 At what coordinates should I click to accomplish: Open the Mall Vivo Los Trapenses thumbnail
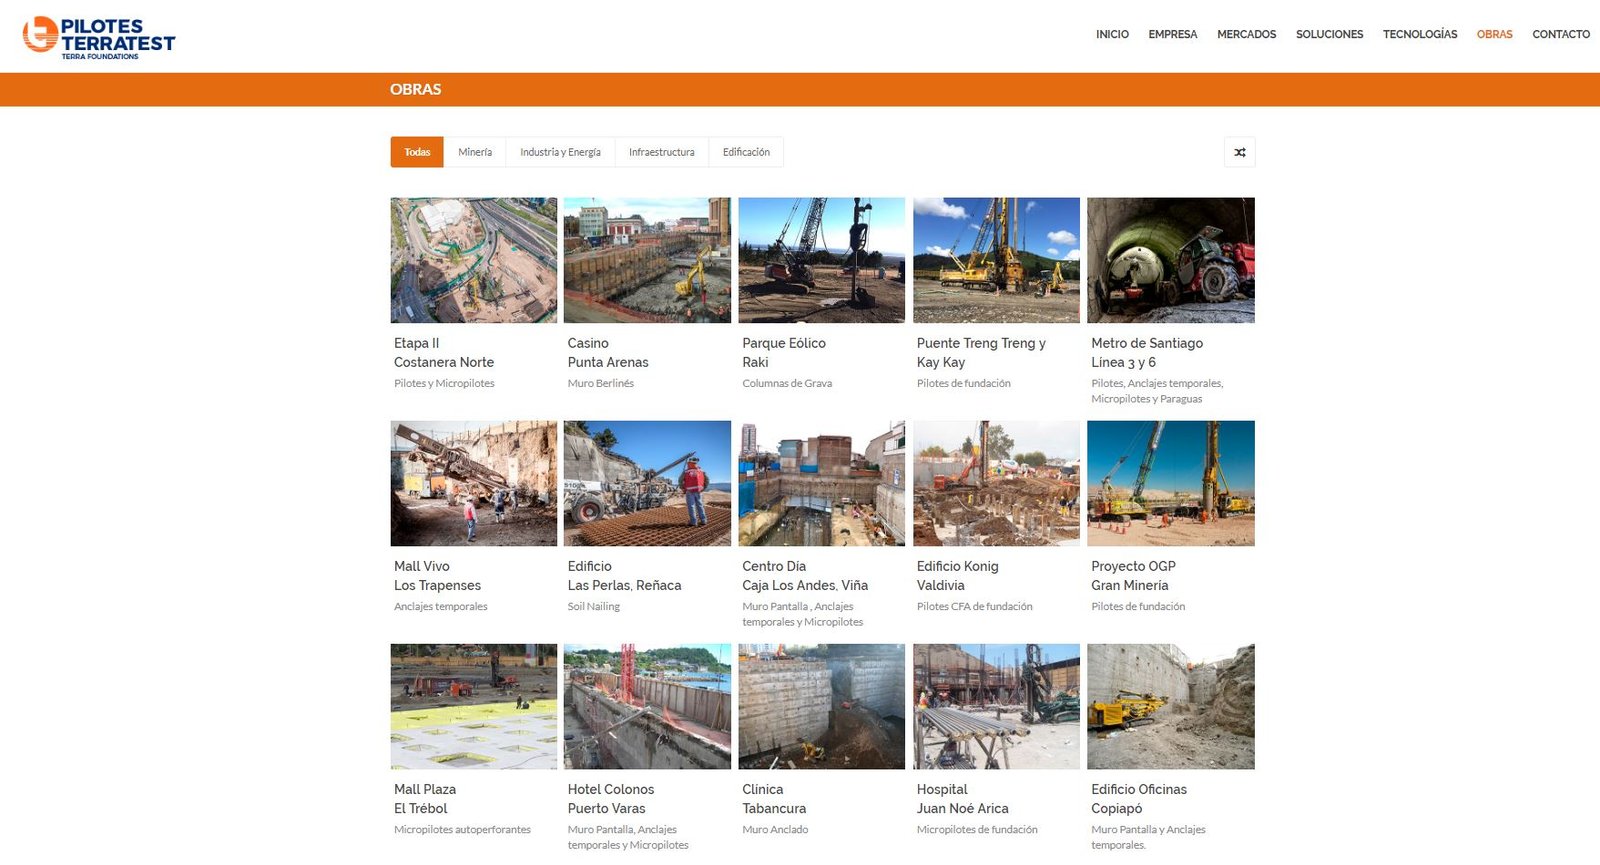(474, 483)
